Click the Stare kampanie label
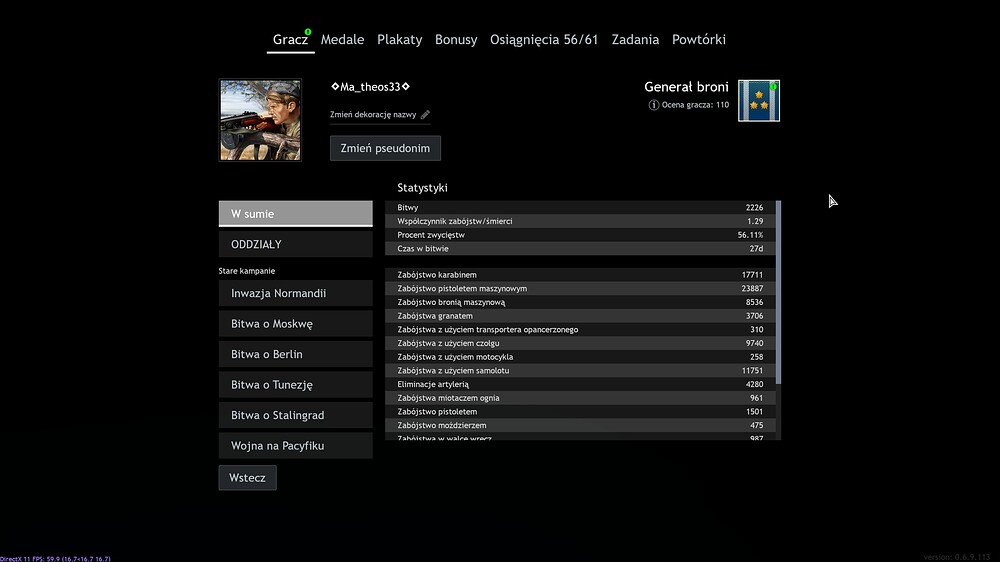The width and height of the screenshot is (1000, 562). point(247,271)
